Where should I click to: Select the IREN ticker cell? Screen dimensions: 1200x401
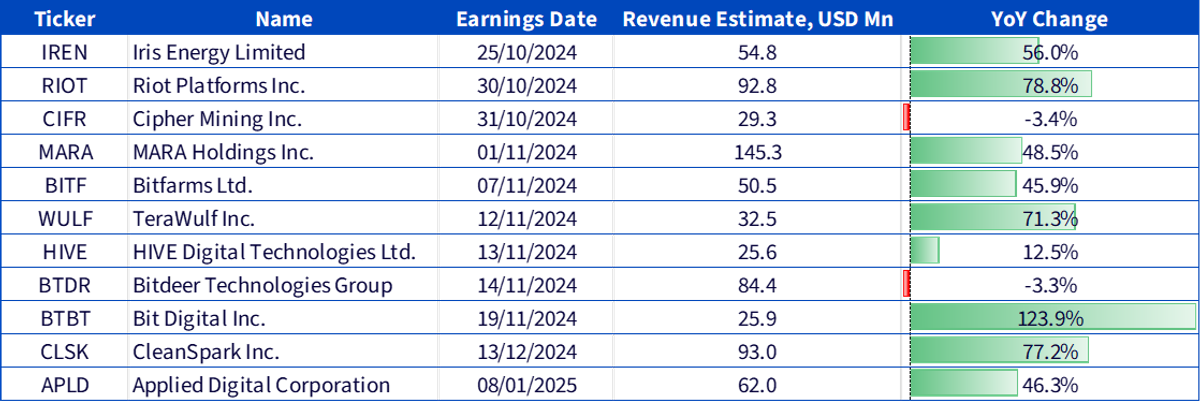(63, 52)
